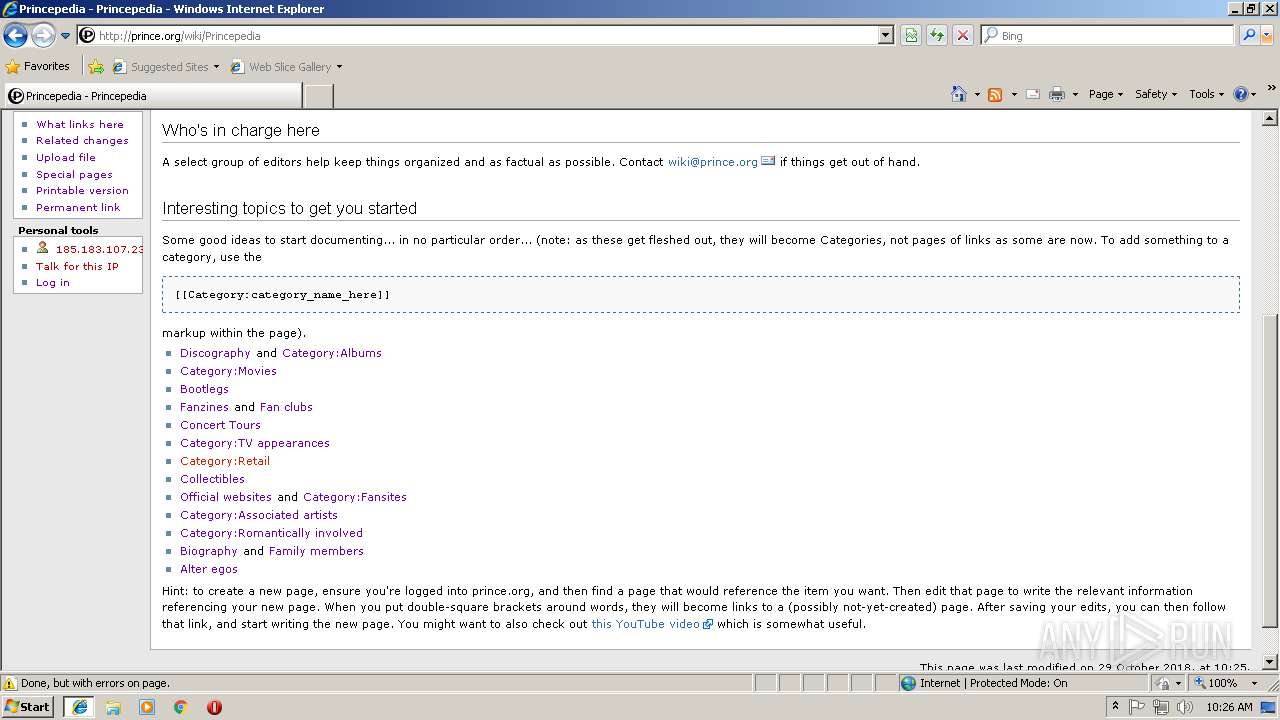The height and width of the screenshot is (720, 1280).
Task: Click wiki@prince.org email link
Action: tap(713, 162)
